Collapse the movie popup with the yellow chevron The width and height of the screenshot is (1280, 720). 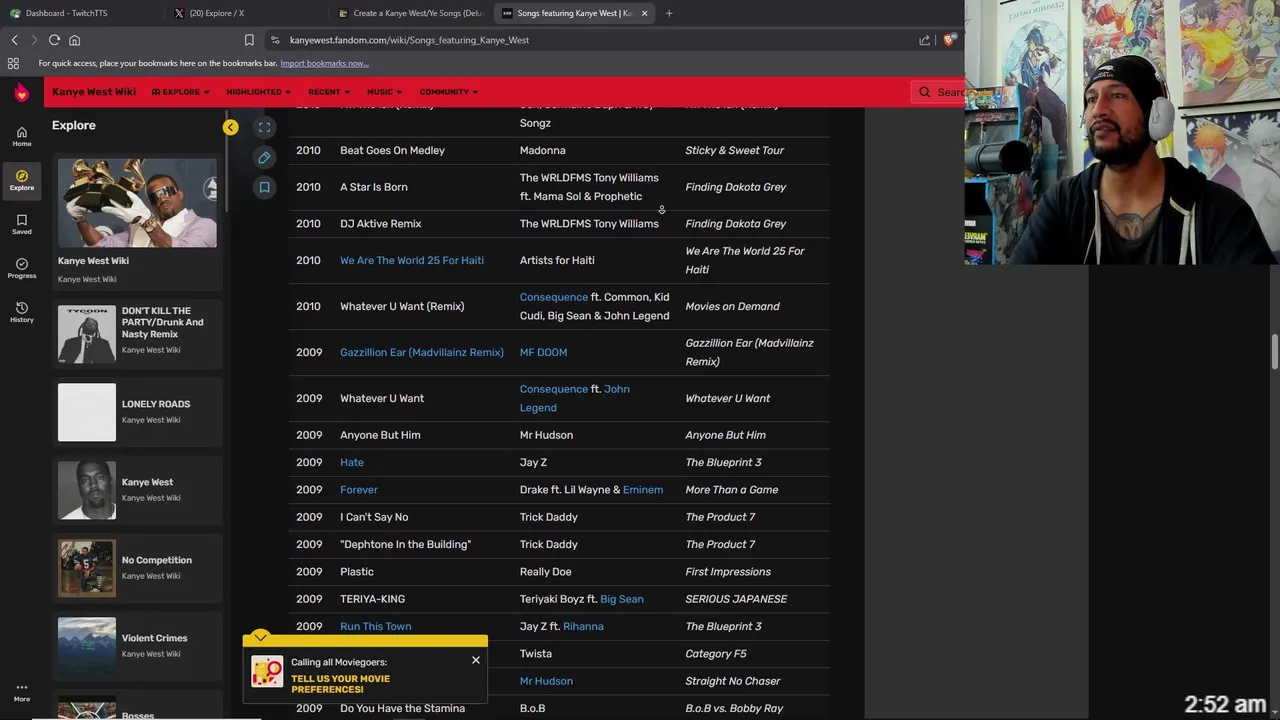pos(260,637)
